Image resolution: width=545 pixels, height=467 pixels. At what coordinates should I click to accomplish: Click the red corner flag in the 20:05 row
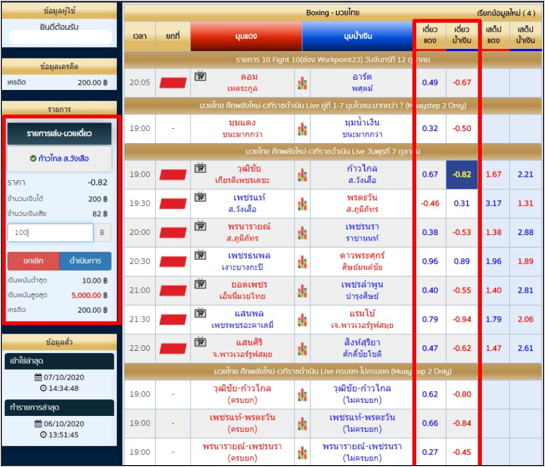coord(173,83)
